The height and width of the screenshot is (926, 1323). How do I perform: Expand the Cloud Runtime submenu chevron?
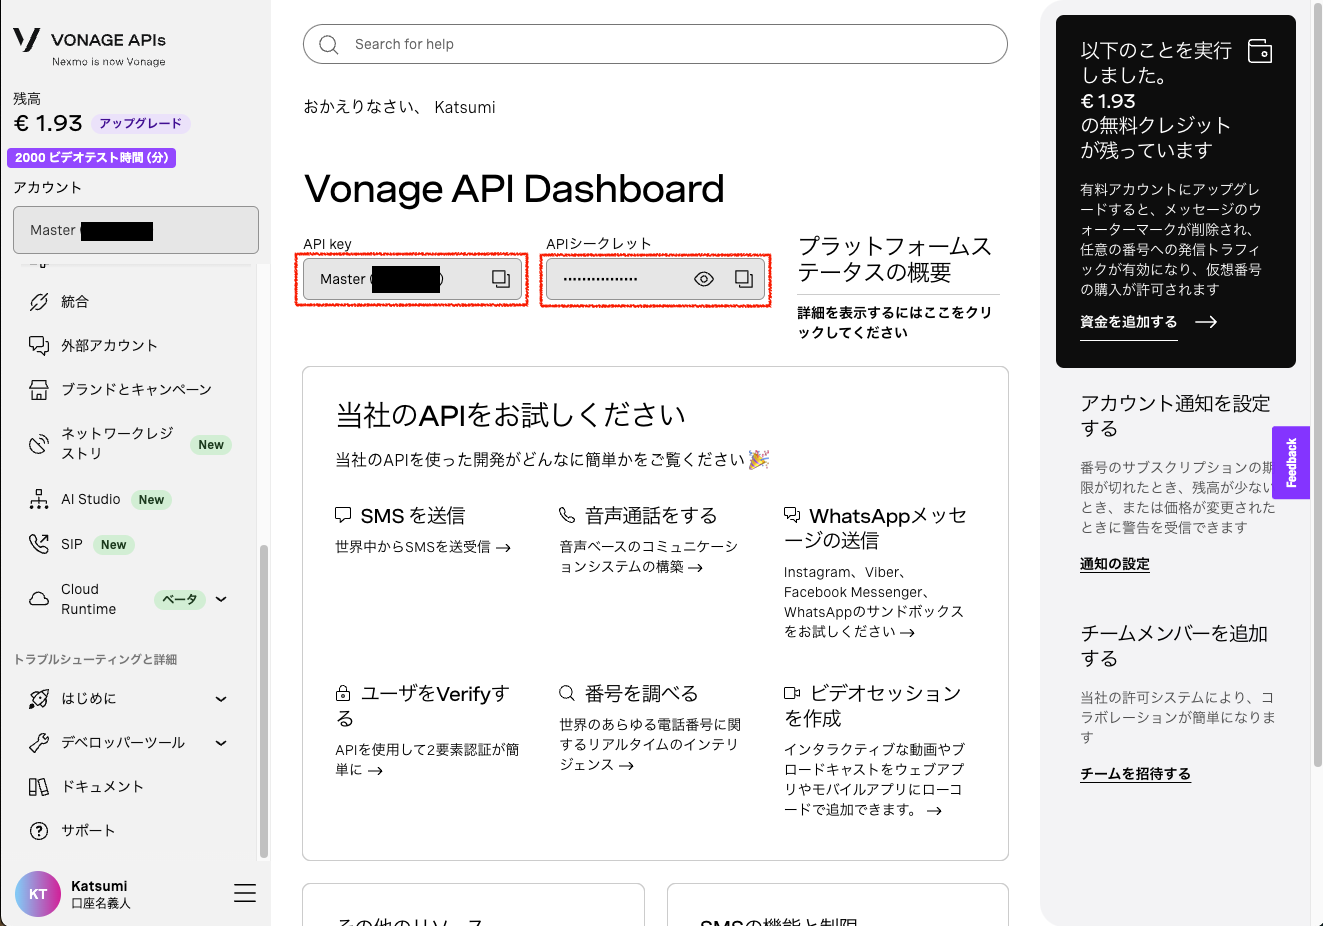point(221,599)
